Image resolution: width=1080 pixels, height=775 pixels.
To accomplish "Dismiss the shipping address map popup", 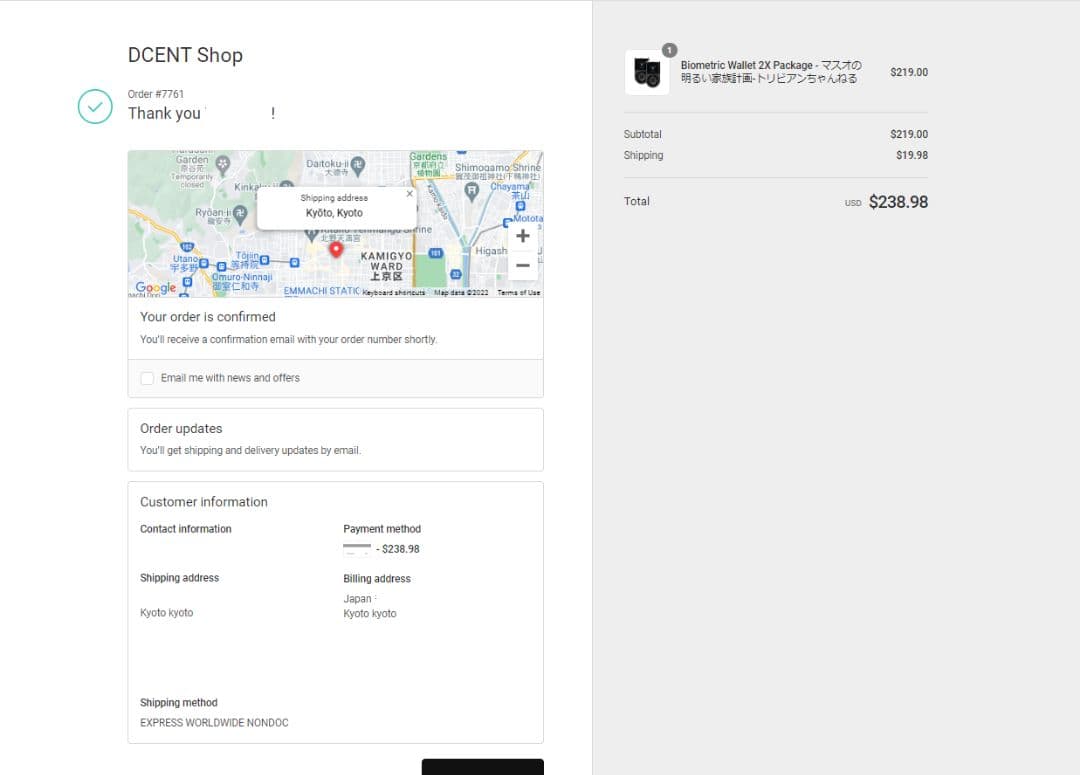I will [x=409, y=194].
